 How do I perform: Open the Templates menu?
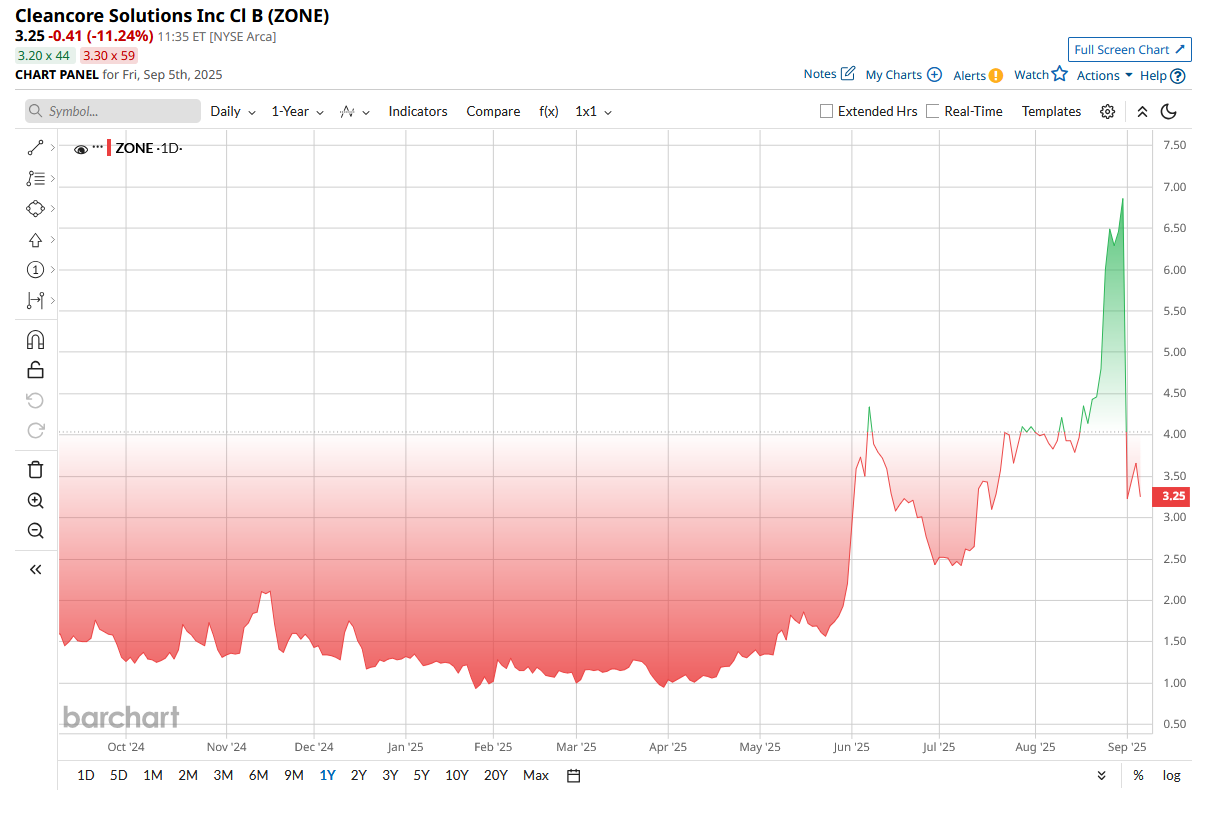coord(1051,111)
